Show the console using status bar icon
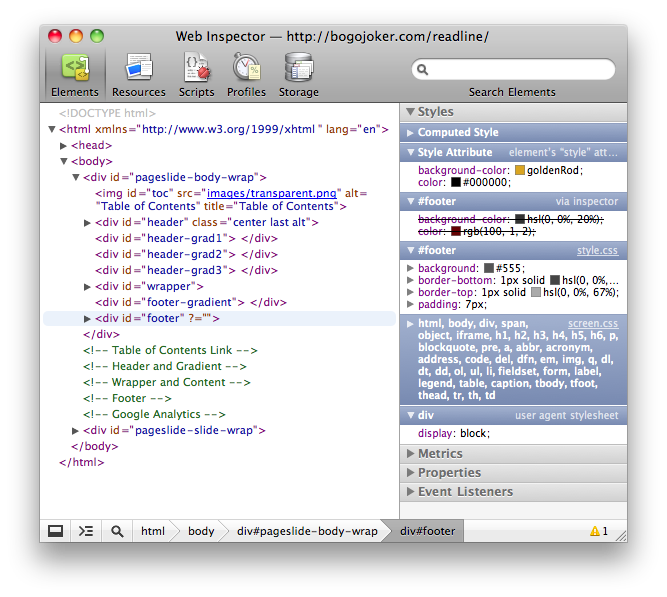The height and width of the screenshot is (597, 667). coord(87,531)
